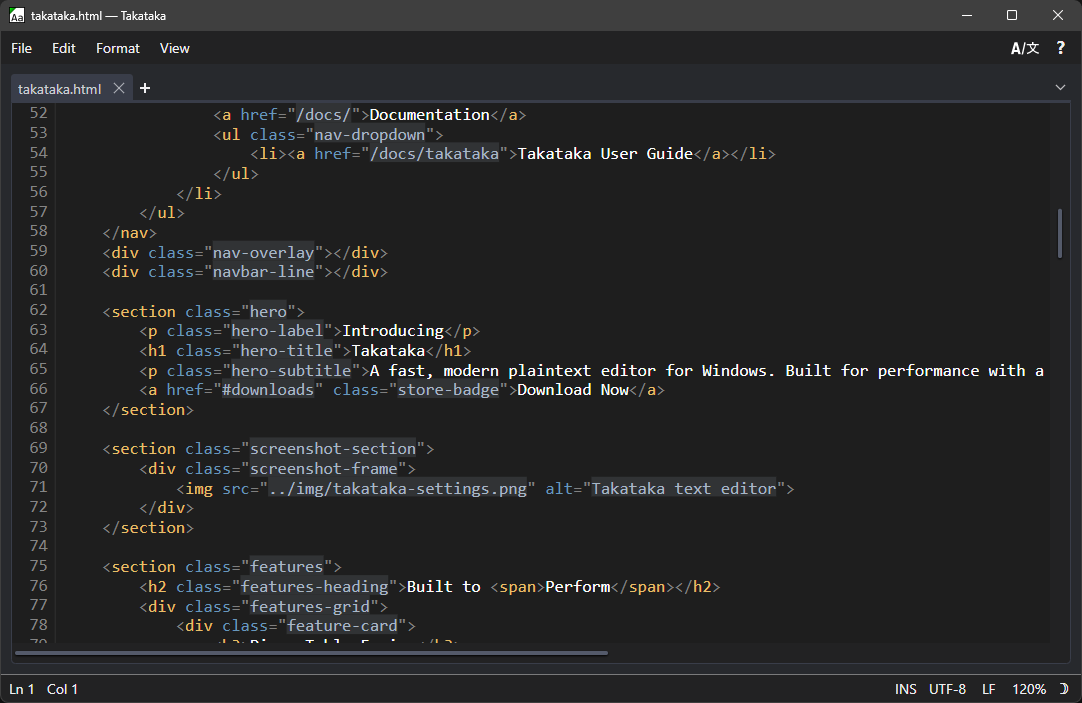Toggle dark mode with moon icon
Image resolution: width=1082 pixels, height=703 pixels.
1064,689
